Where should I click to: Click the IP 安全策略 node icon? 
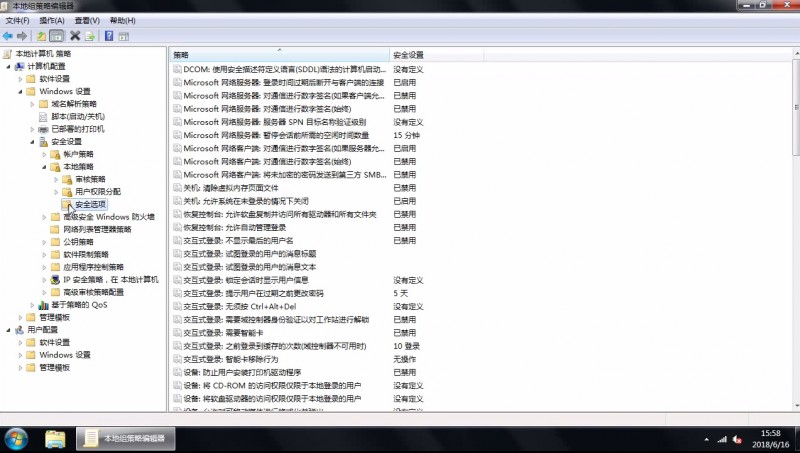click(x=55, y=280)
